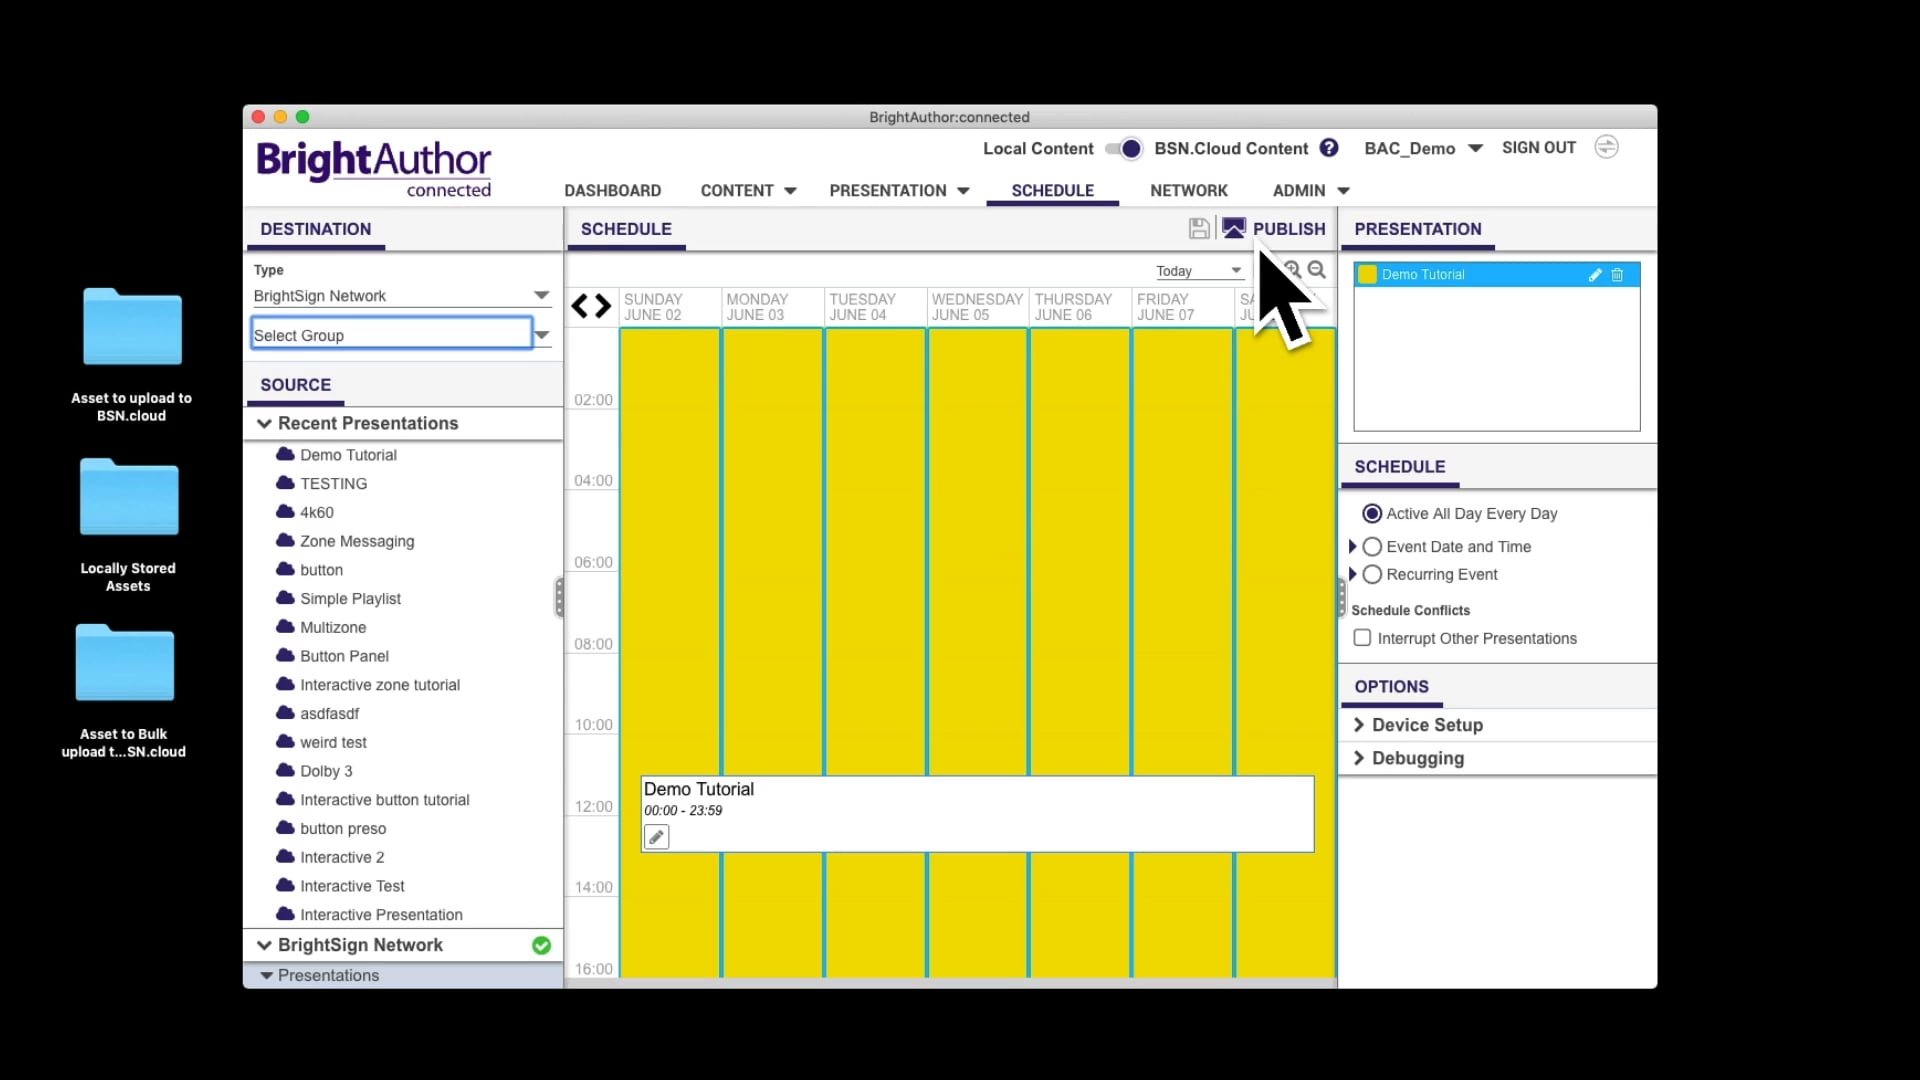Edit the Demo Tutorial presentation pencil icon

pos(1595,275)
